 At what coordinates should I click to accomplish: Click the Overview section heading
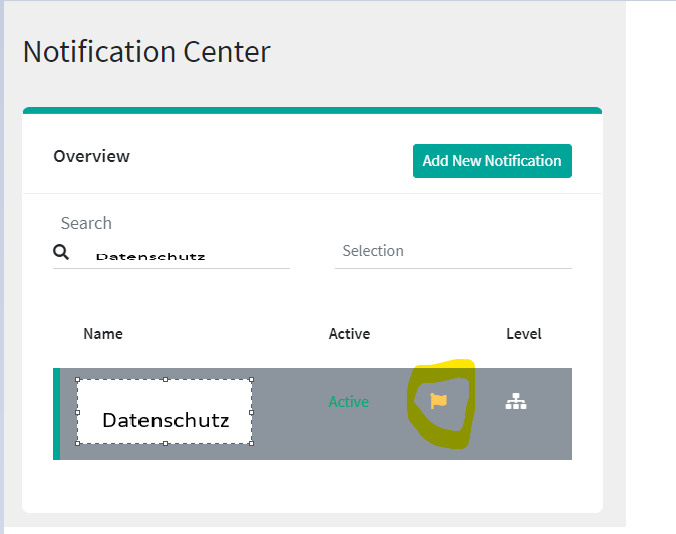tap(91, 156)
